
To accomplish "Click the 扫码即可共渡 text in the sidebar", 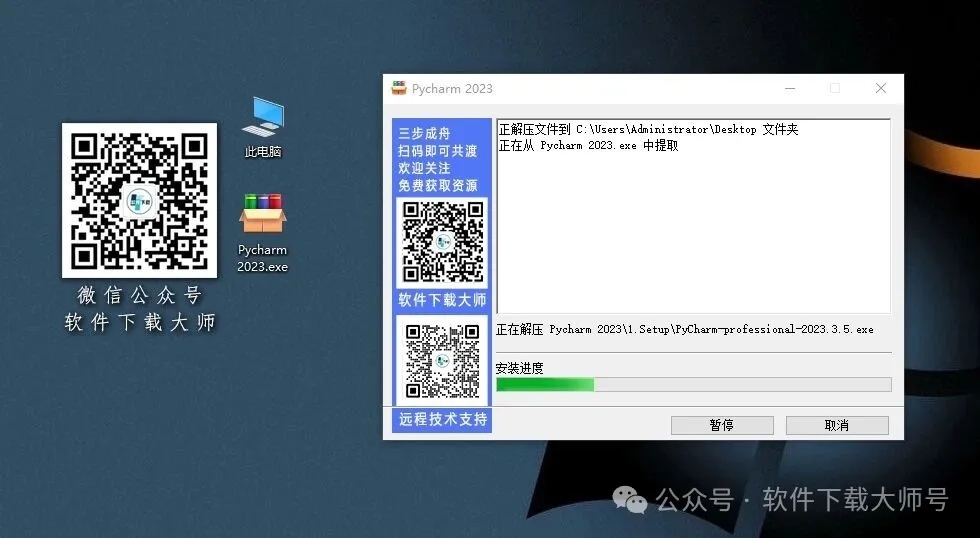I will pyautogui.click(x=438, y=151).
